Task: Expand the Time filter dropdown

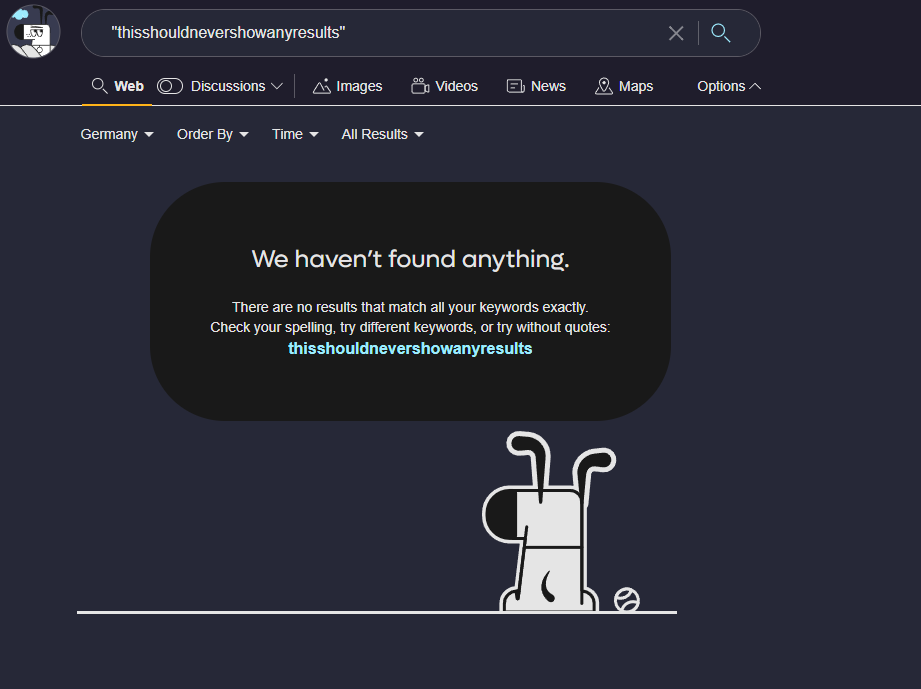Action: click(x=295, y=134)
